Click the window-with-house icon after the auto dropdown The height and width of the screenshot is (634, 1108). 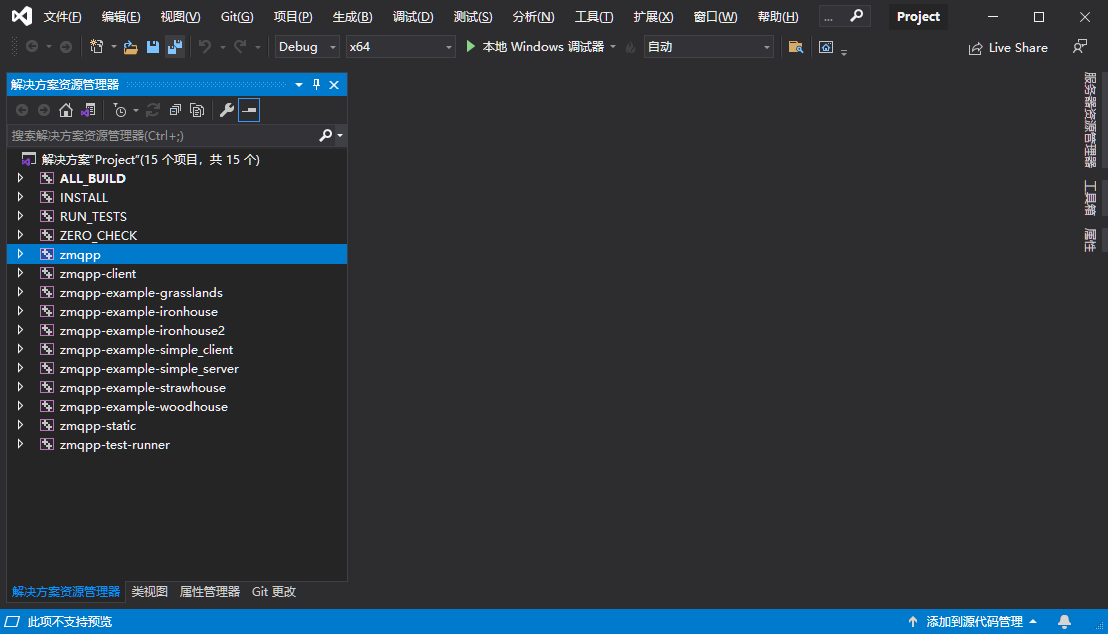826,47
